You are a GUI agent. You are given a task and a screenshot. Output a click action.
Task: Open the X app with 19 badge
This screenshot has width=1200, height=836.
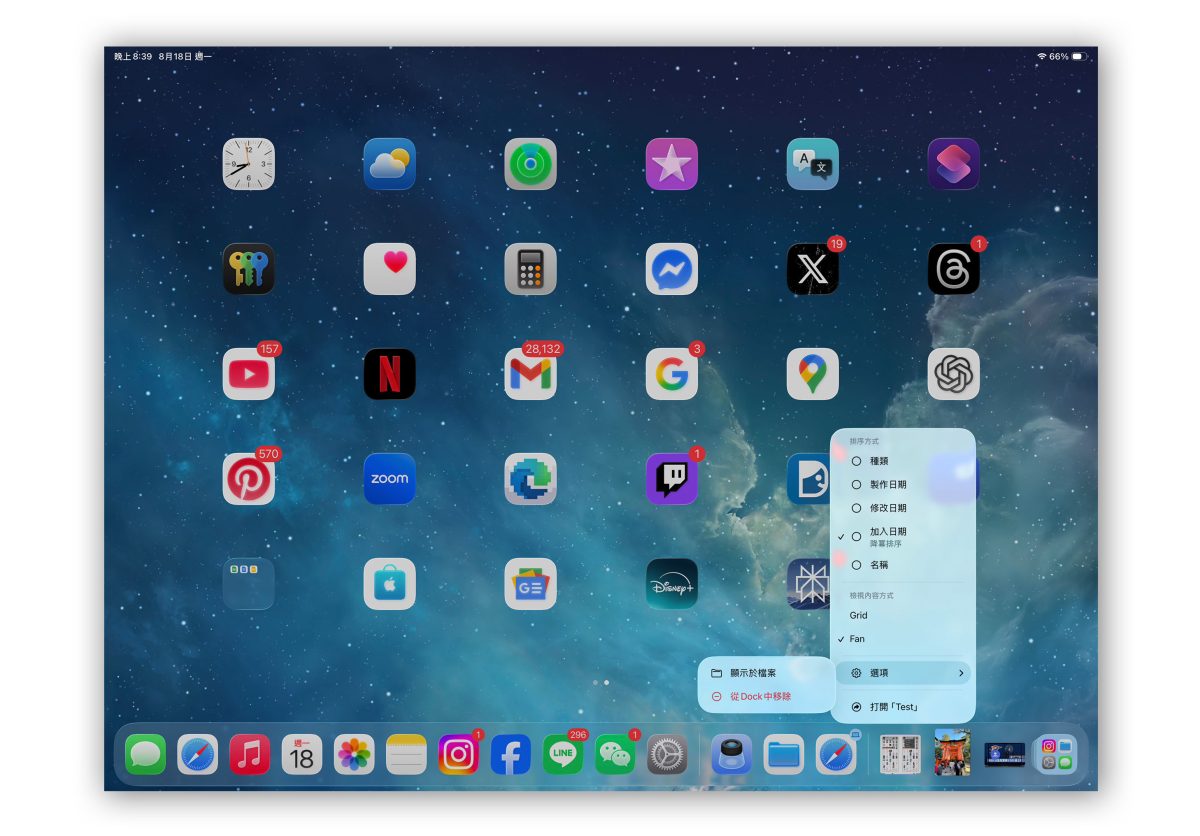[812, 269]
